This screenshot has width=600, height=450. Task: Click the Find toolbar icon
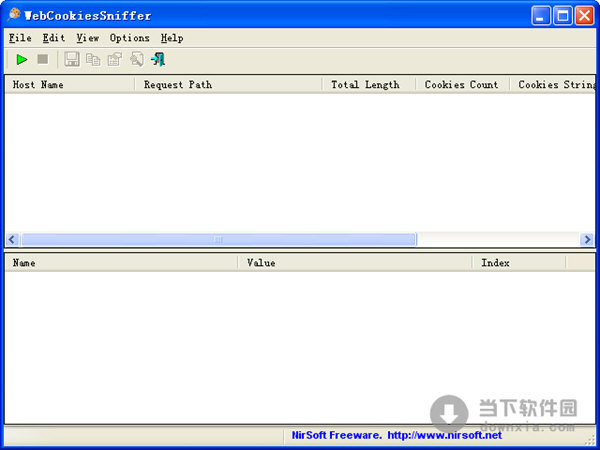point(136,60)
